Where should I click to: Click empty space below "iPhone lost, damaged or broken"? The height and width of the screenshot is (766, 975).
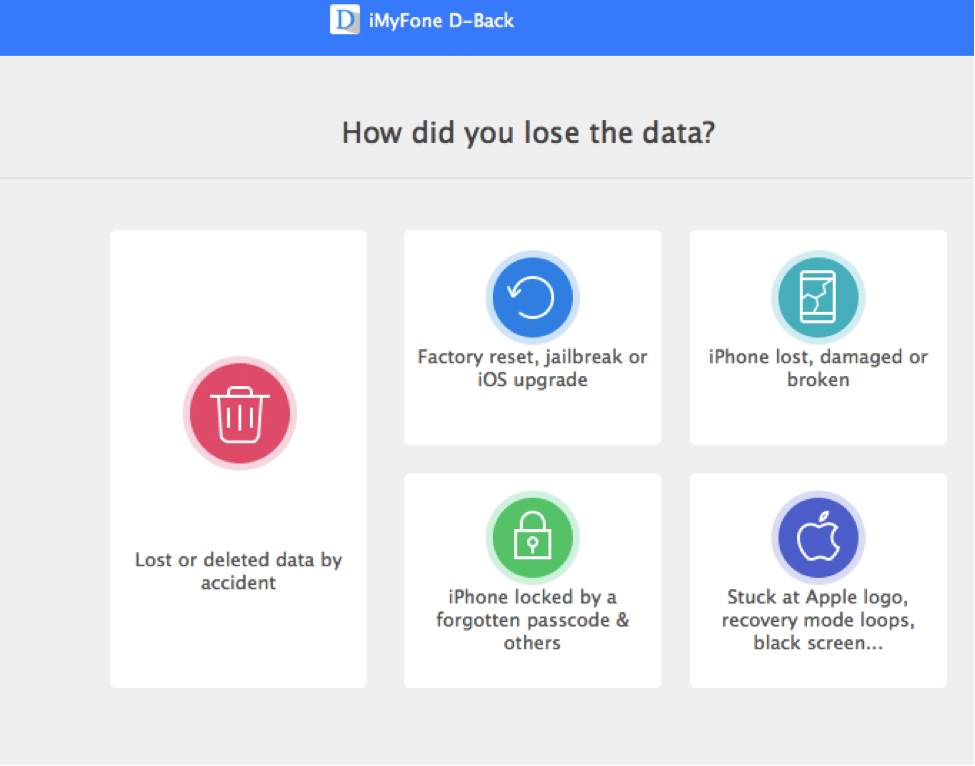tap(818, 417)
